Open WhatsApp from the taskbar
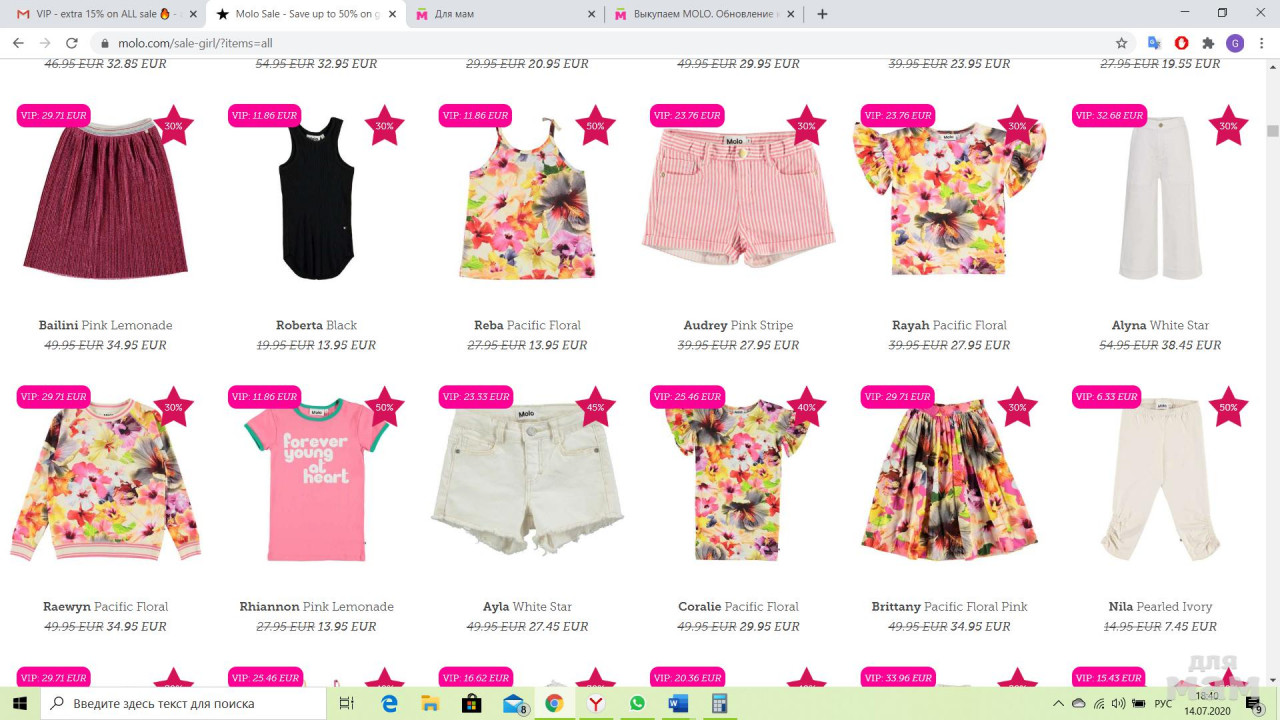Screen dimensions: 1280x720 tap(637, 704)
